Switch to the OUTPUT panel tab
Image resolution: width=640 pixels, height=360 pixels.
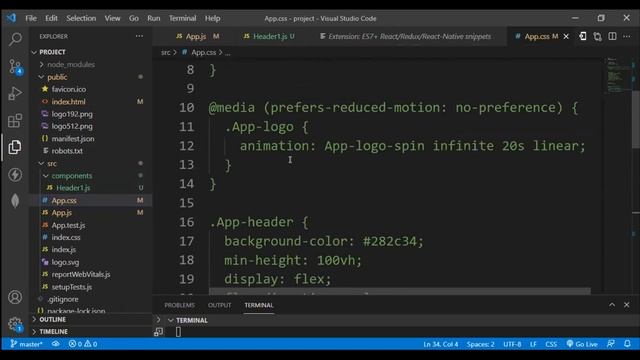(x=220, y=305)
